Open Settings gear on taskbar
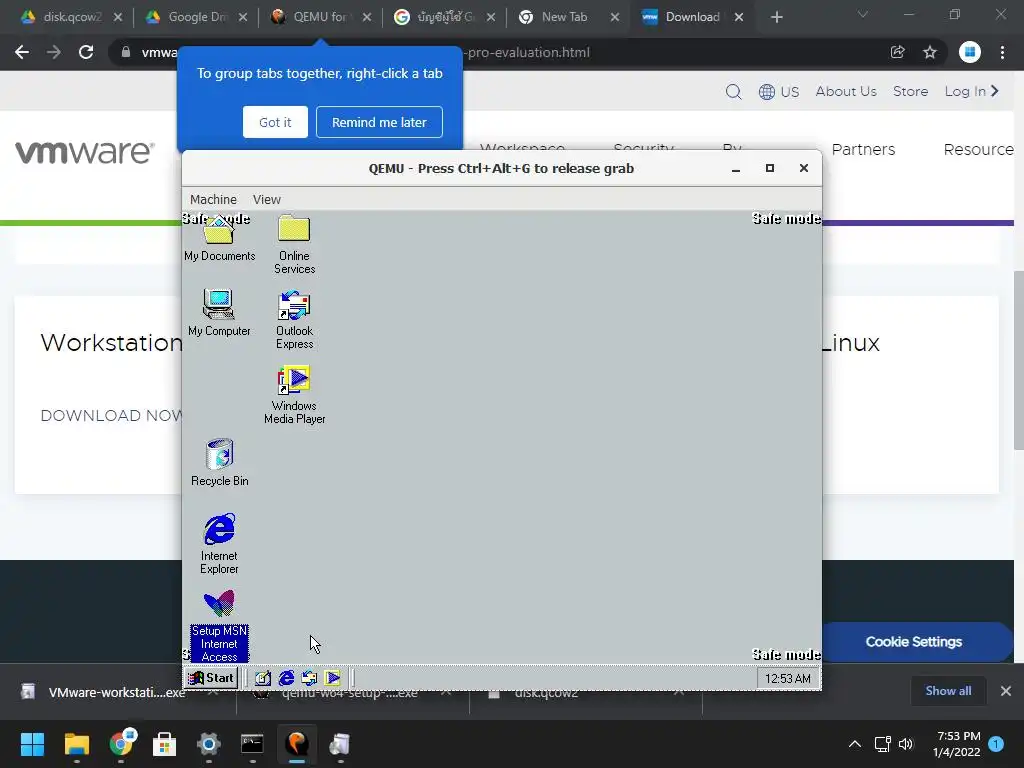1024x768 pixels. click(208, 744)
